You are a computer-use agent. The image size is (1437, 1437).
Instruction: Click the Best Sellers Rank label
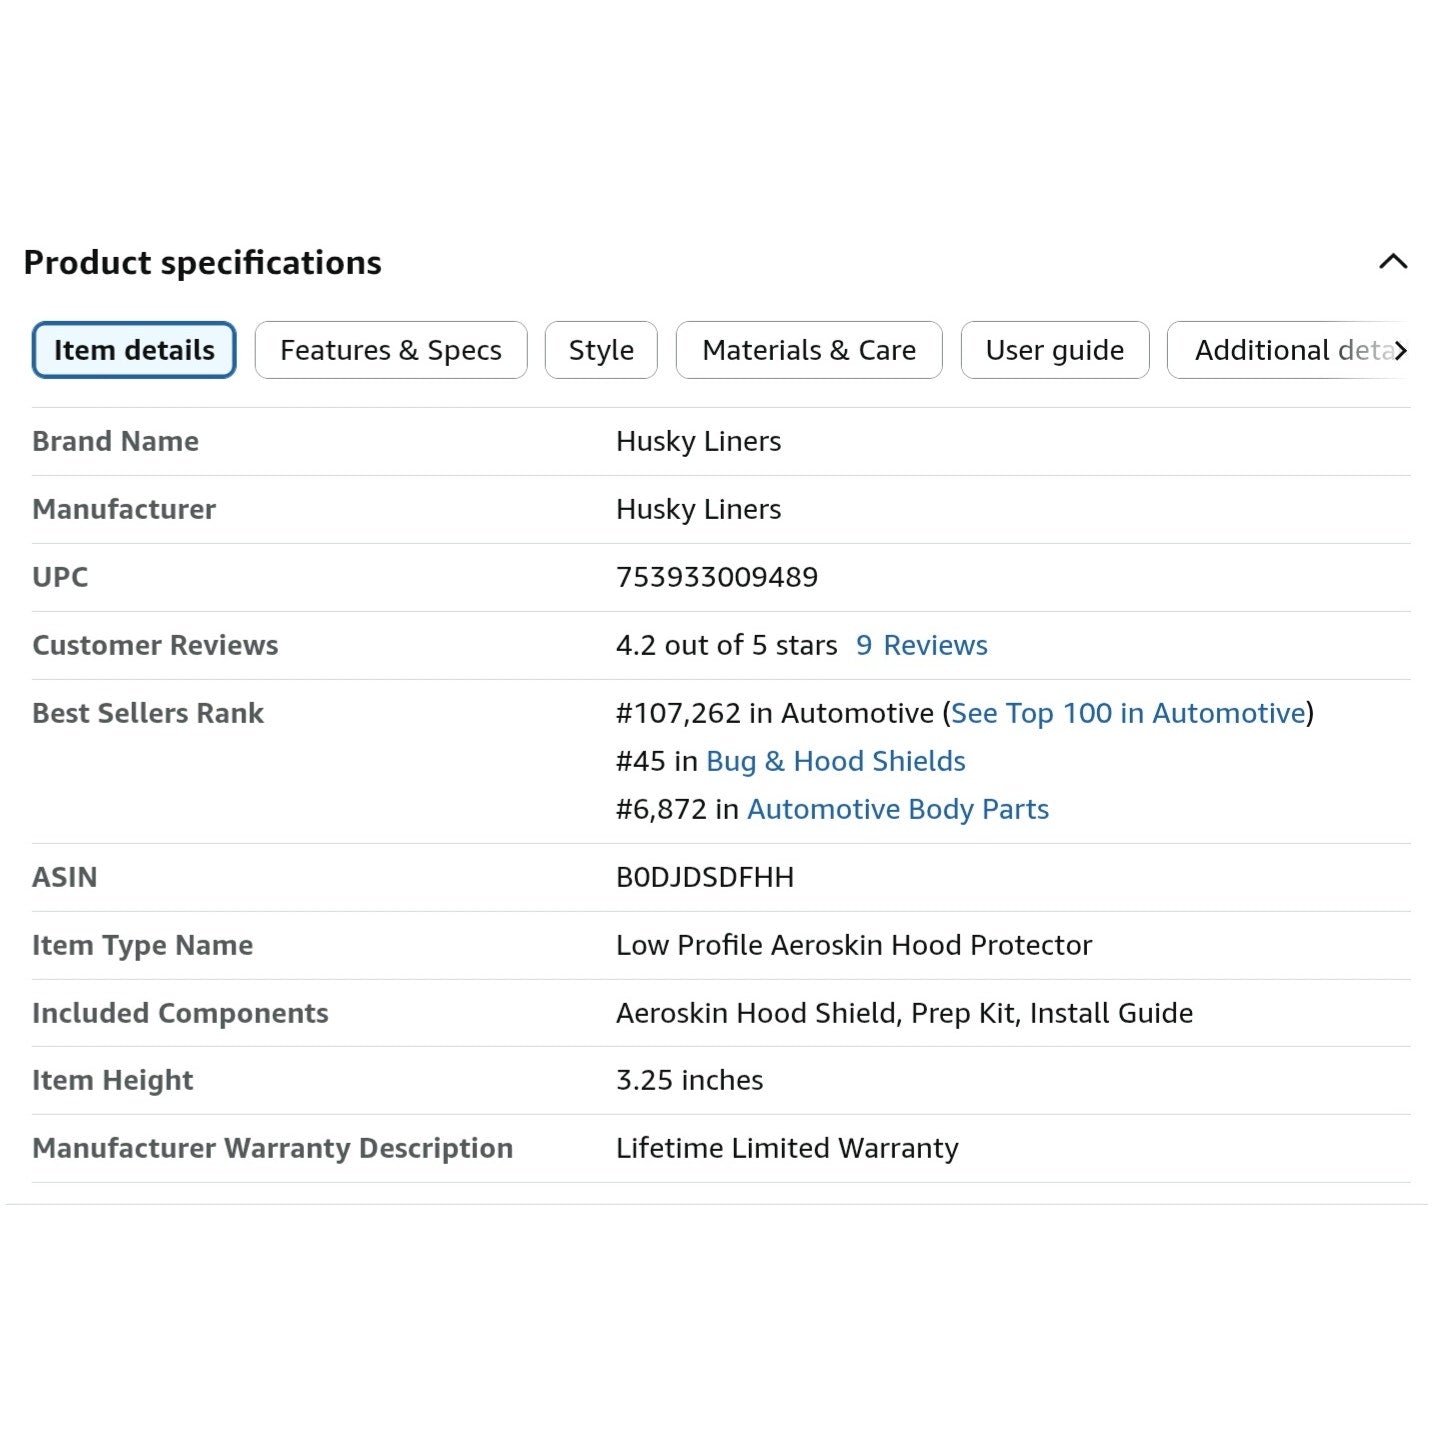[148, 713]
